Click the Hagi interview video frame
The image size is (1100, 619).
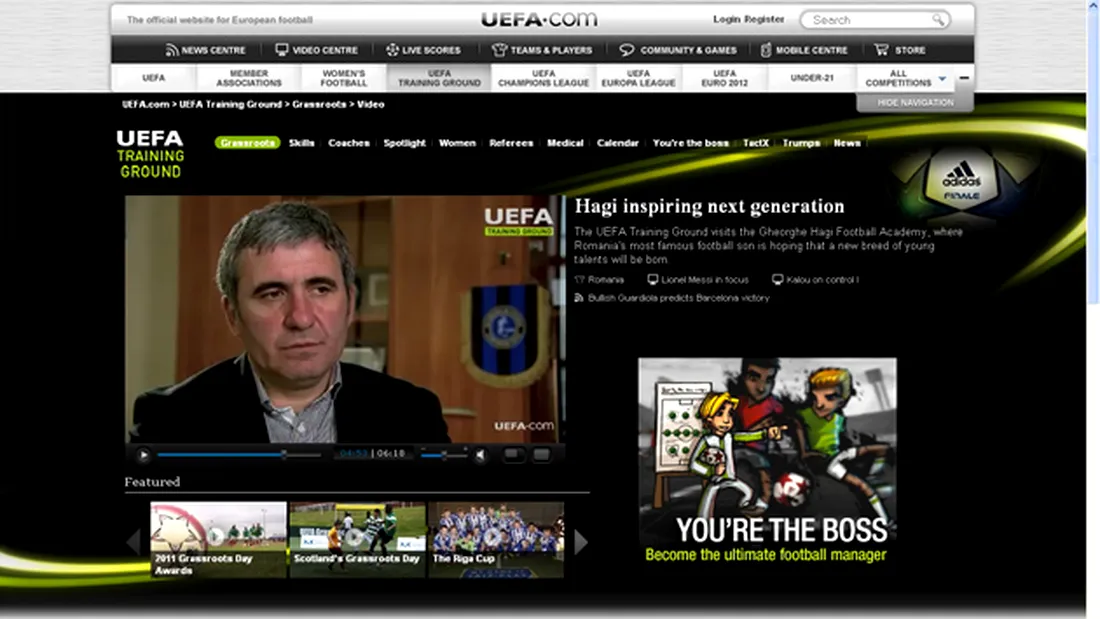[344, 319]
